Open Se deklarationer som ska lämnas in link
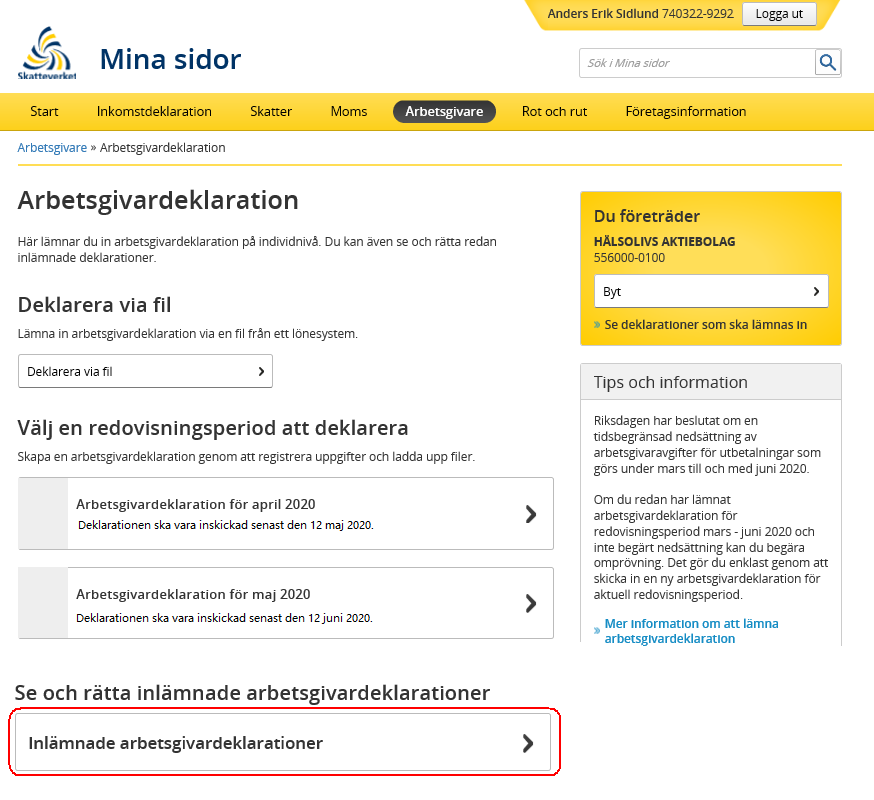The height and width of the screenshot is (800, 874). click(x=705, y=324)
